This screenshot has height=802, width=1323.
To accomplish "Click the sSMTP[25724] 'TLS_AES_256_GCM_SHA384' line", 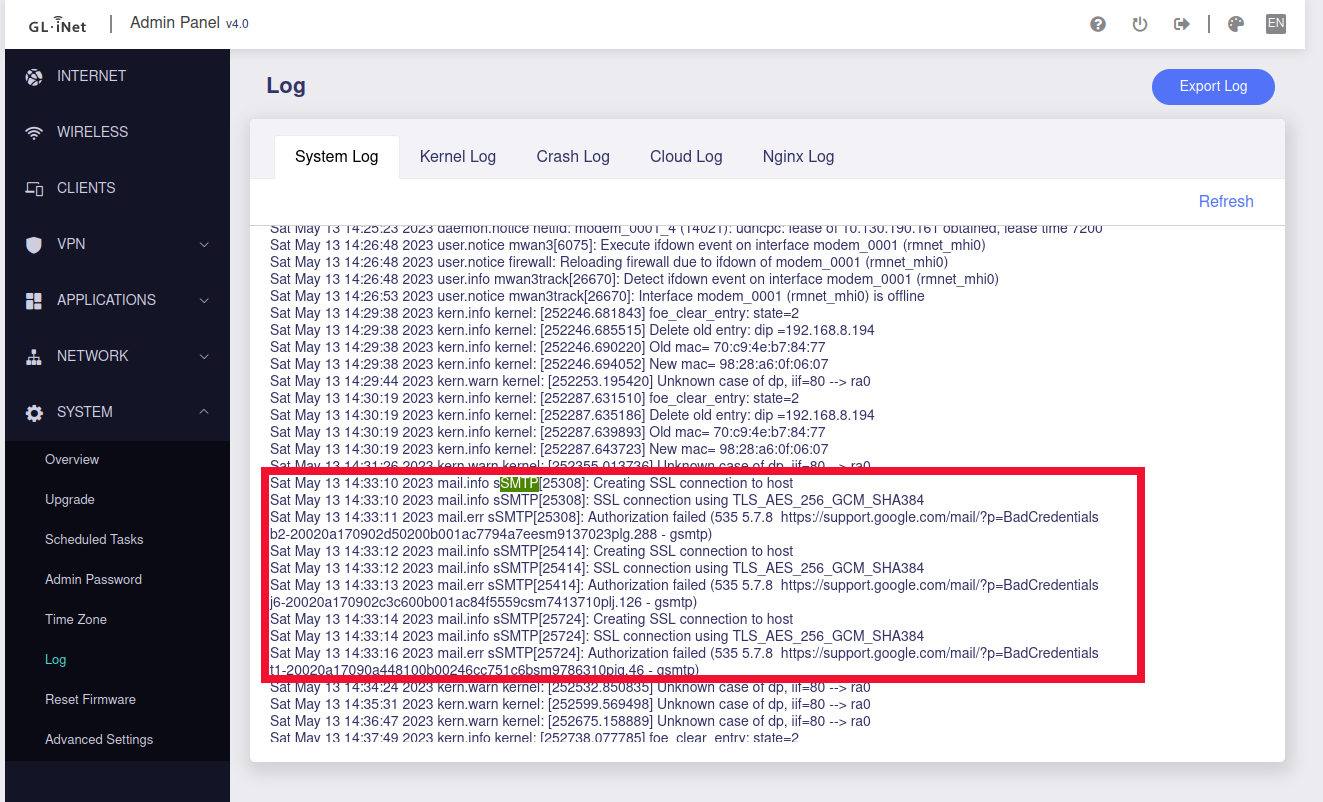I will tap(597, 637).
